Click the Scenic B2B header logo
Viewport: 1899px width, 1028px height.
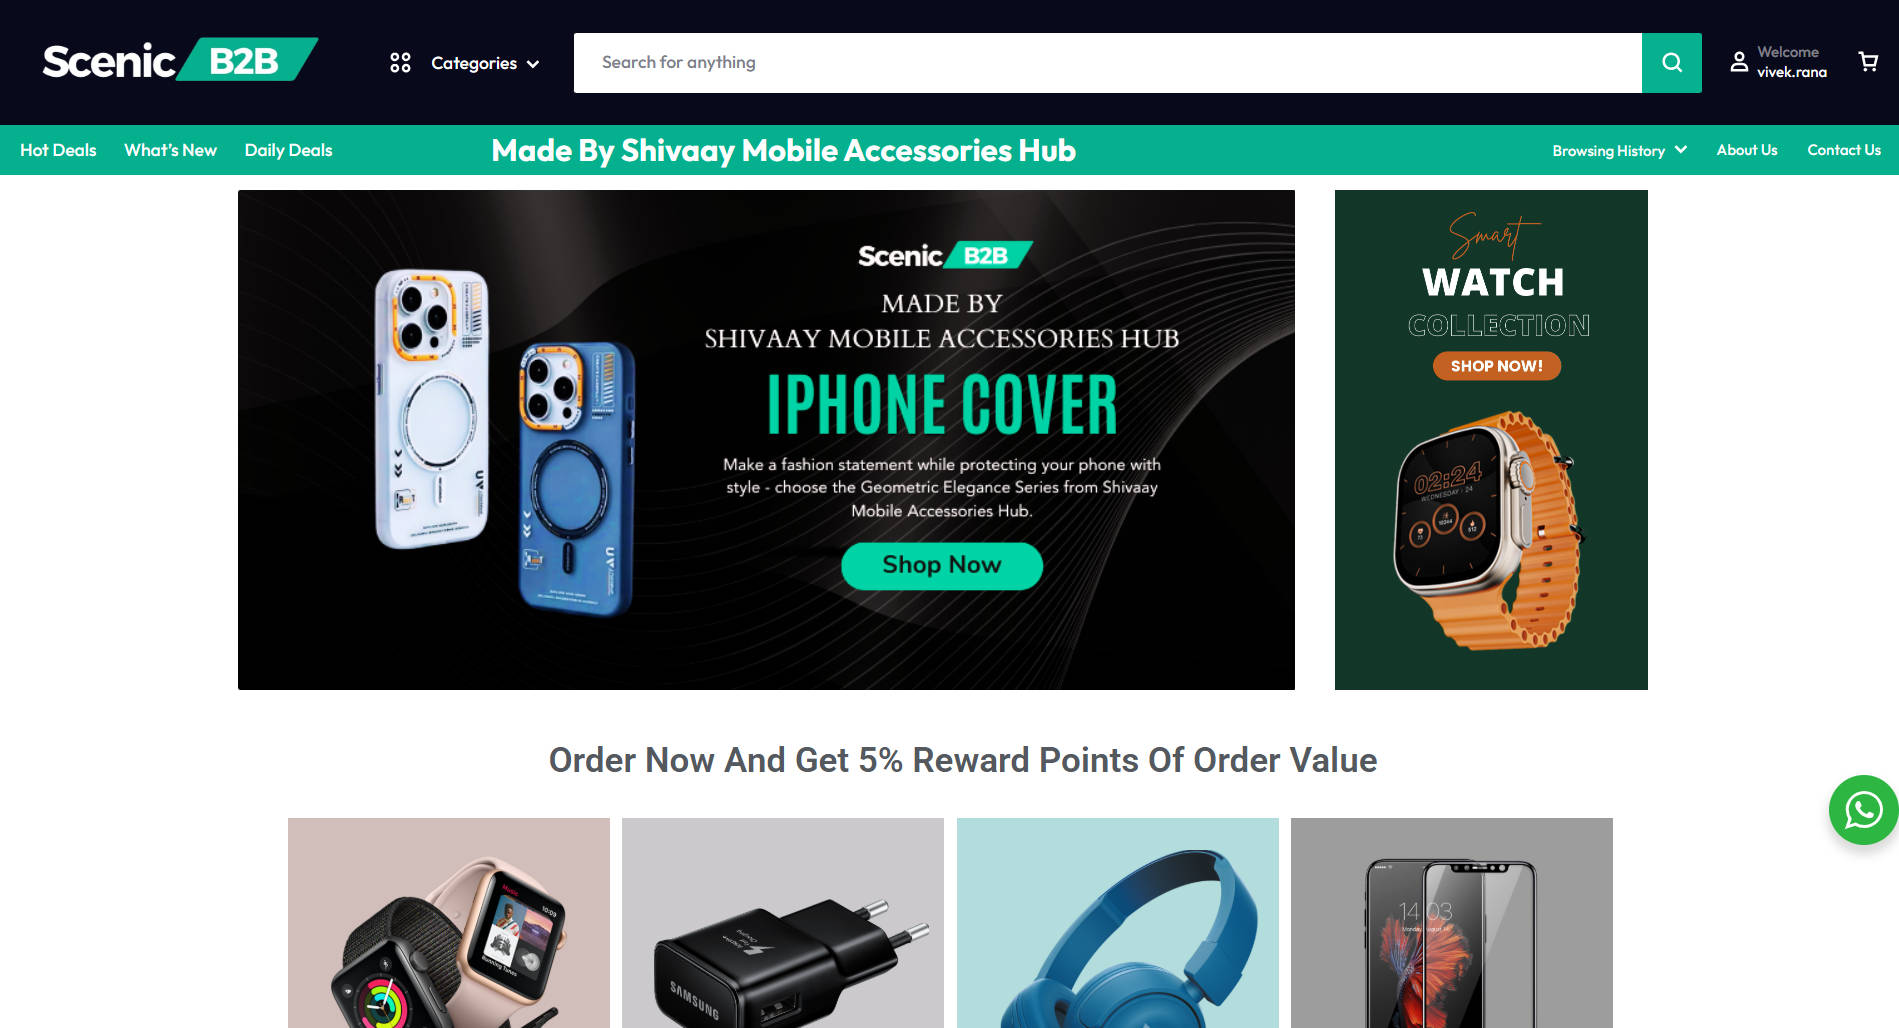point(180,60)
